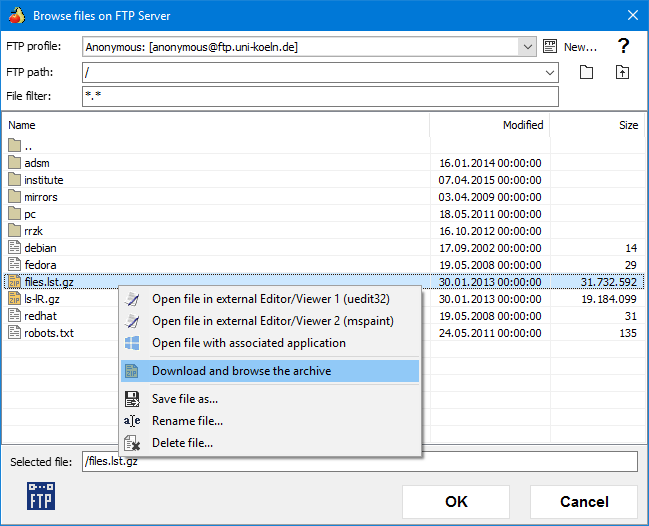Expand the FTP profile dropdown

pos(528,46)
